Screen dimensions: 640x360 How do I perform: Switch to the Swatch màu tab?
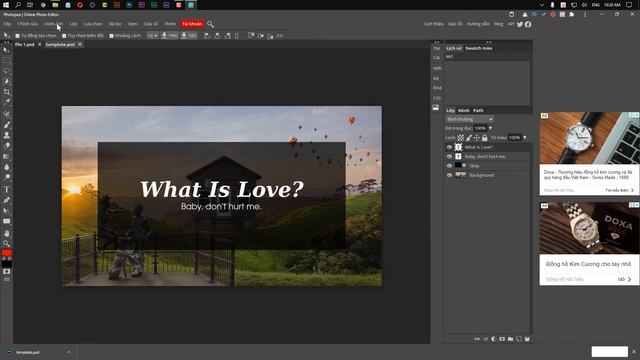(x=479, y=48)
